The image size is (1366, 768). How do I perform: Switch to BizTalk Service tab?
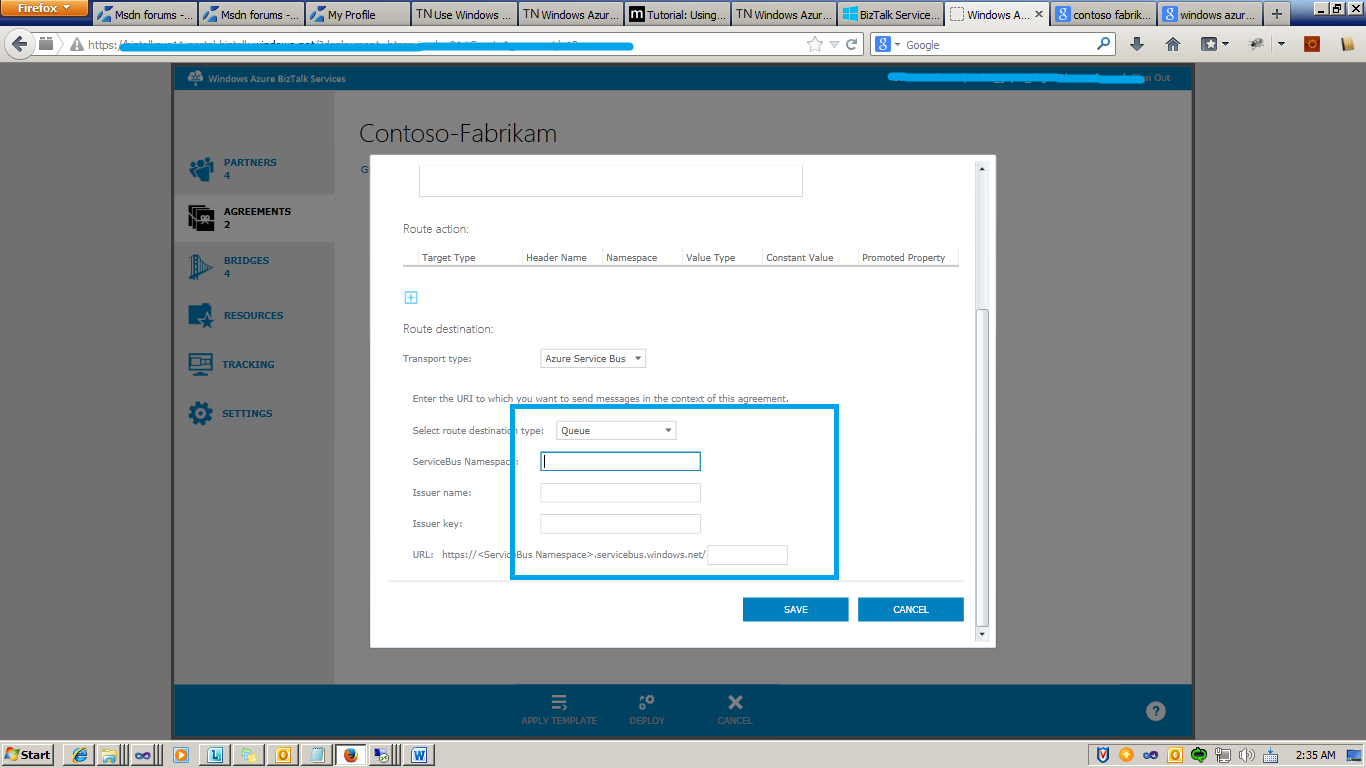[889, 14]
